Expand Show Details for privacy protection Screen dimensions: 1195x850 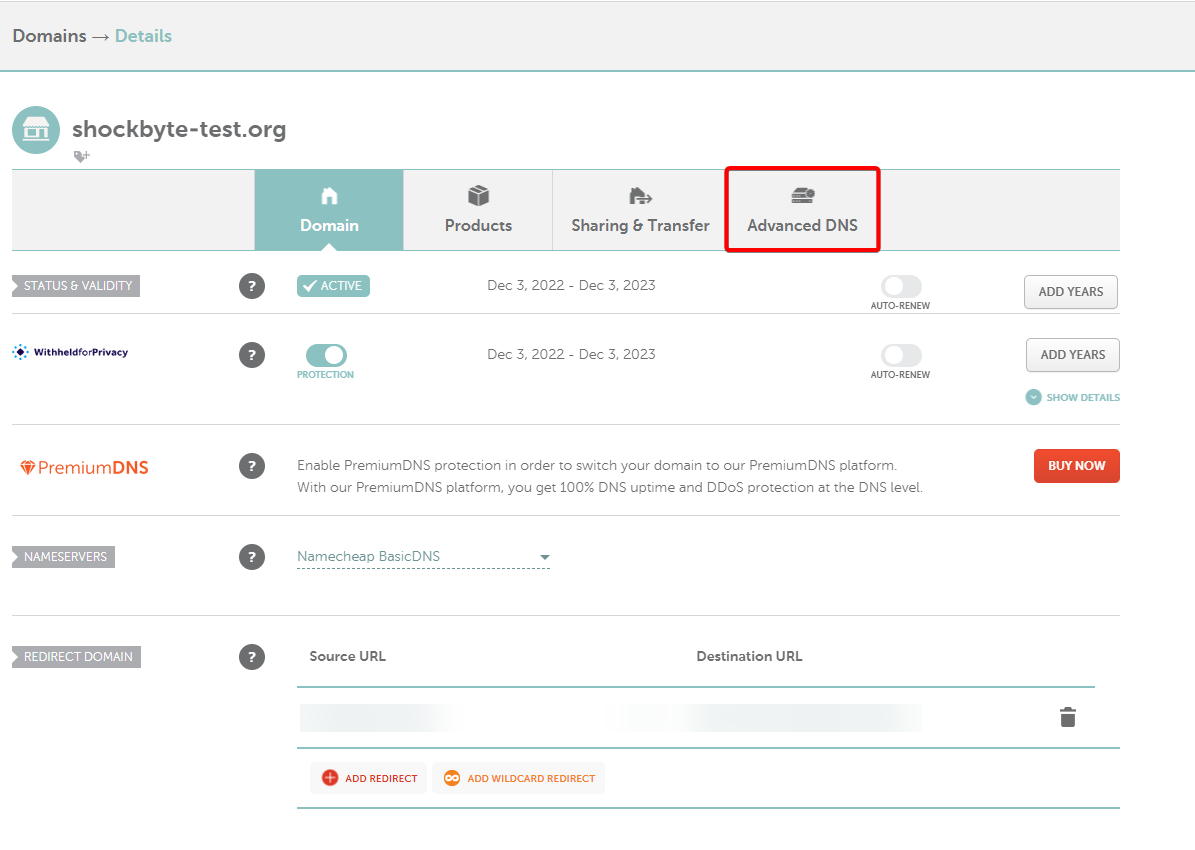click(x=1072, y=397)
